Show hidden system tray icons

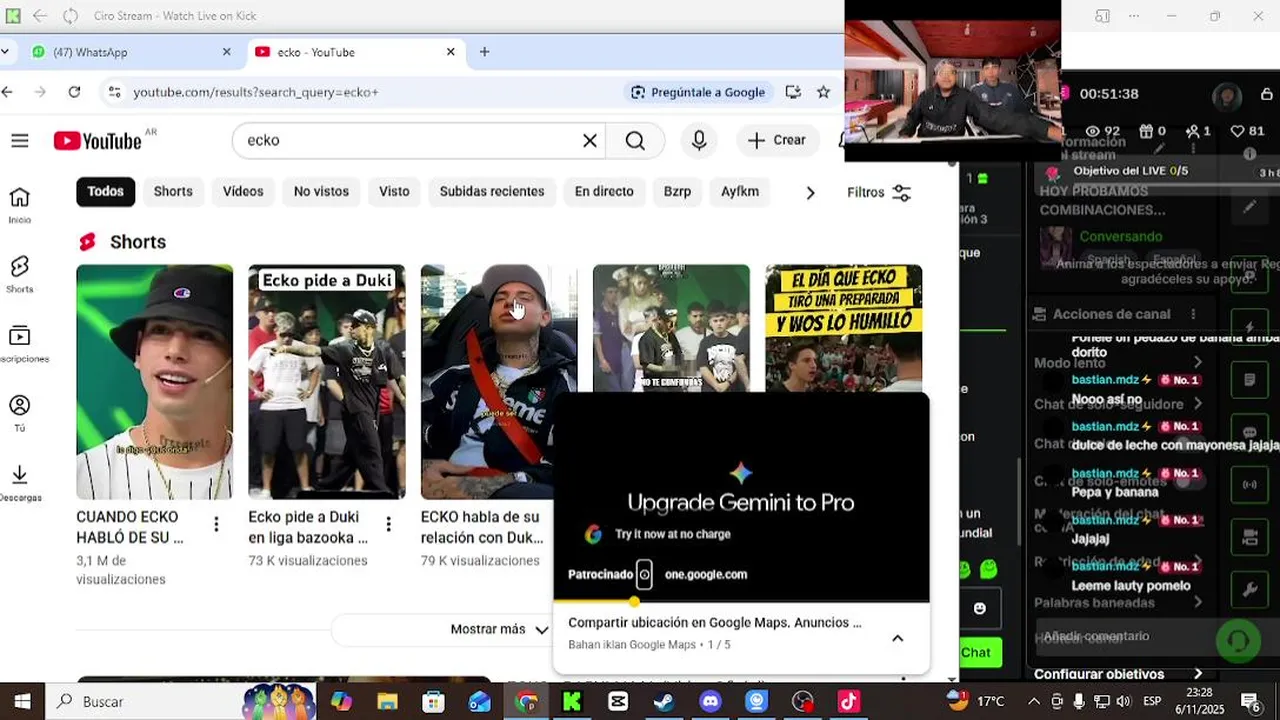pyautogui.click(x=1034, y=702)
